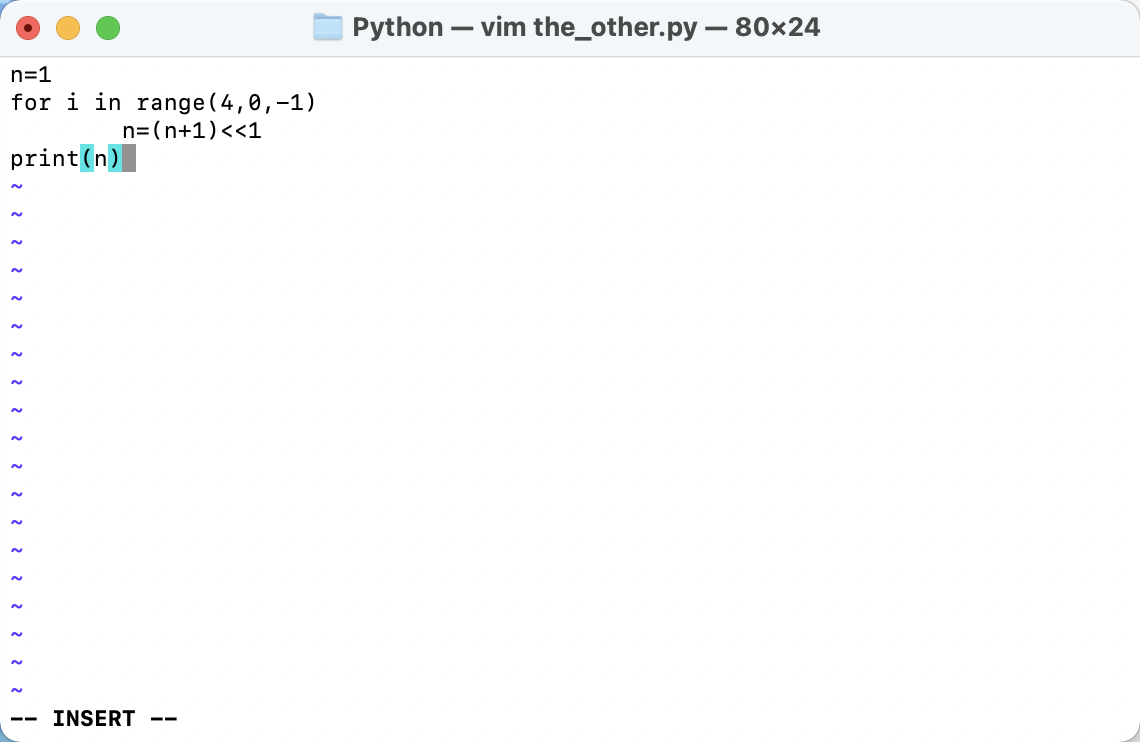Viewport: 1140px width, 742px height.
Task: Click the "print" function name
Action: (x=45, y=158)
